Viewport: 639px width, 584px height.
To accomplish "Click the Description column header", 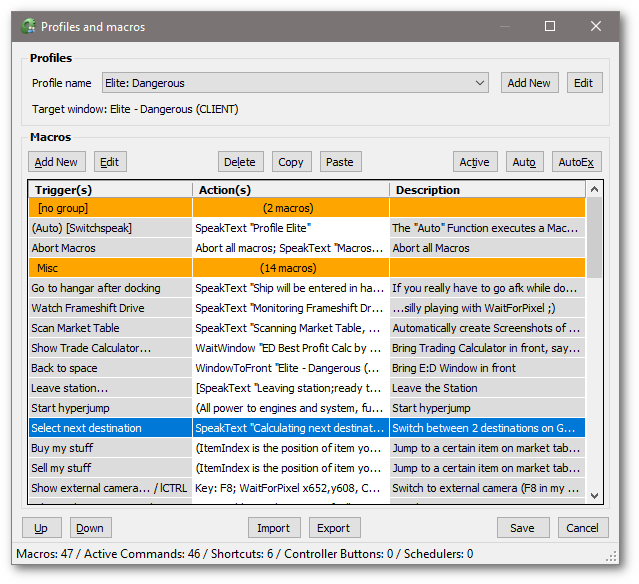I will [x=487, y=190].
